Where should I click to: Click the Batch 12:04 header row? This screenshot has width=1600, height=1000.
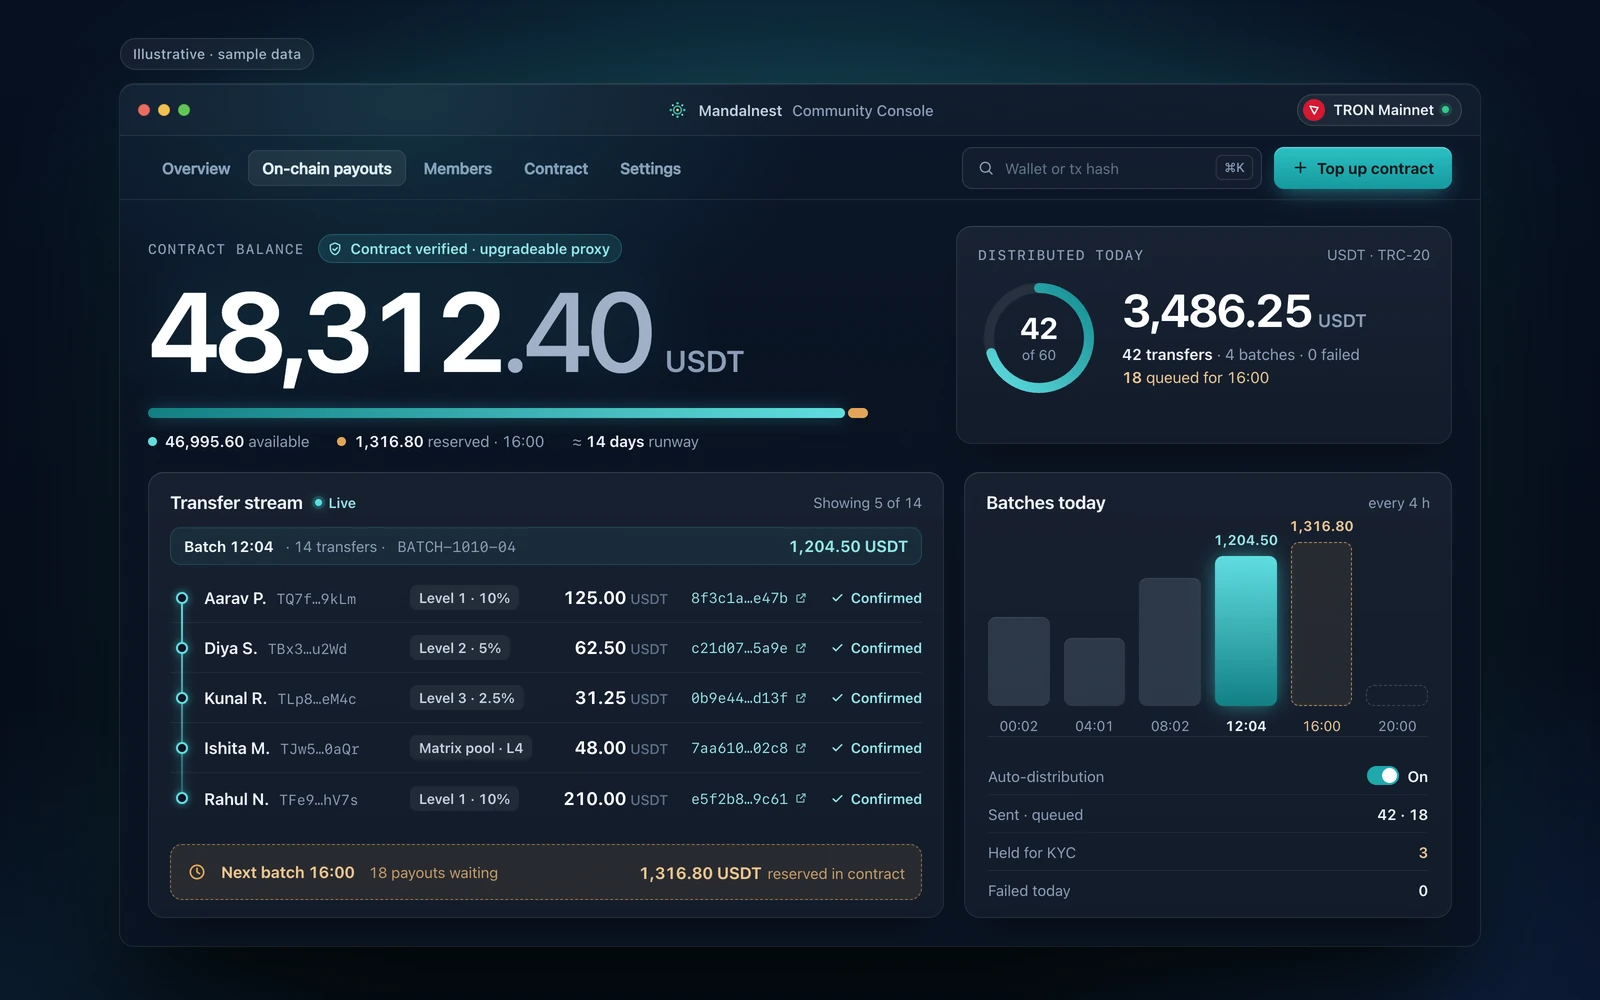pos(546,546)
